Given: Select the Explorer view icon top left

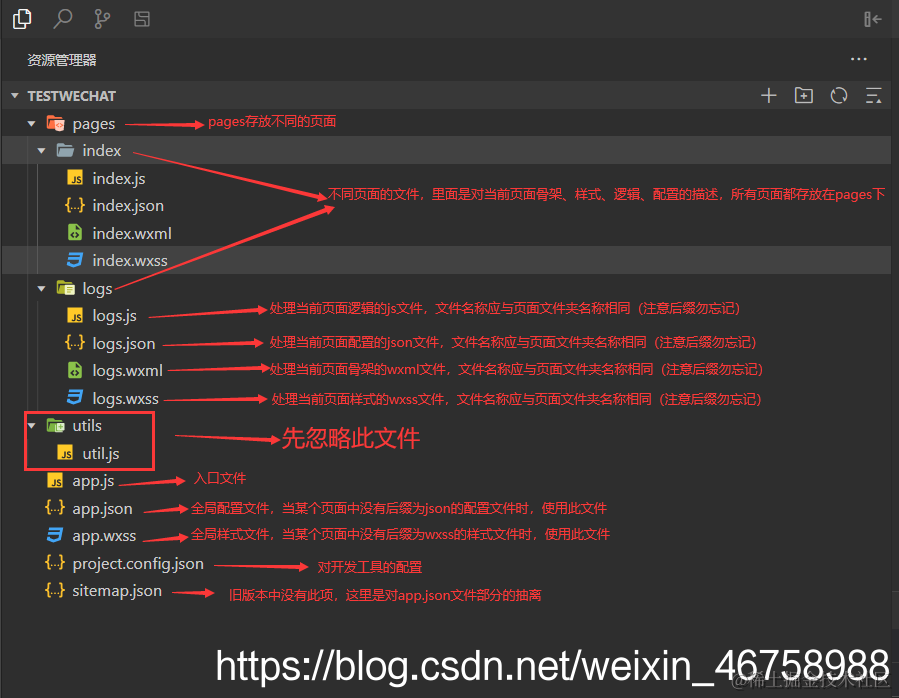Looking at the screenshot, I should click(22, 18).
